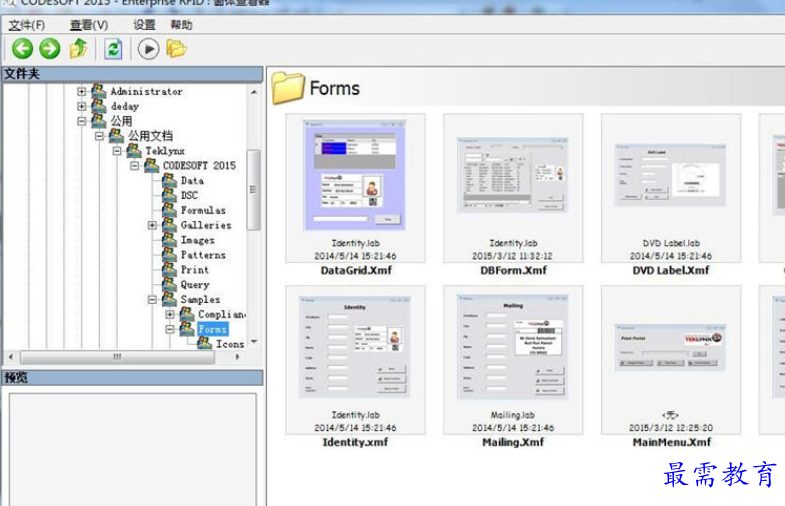Viewport: 785px width, 506px height.
Task: Select the Print folder
Action: (x=195, y=270)
